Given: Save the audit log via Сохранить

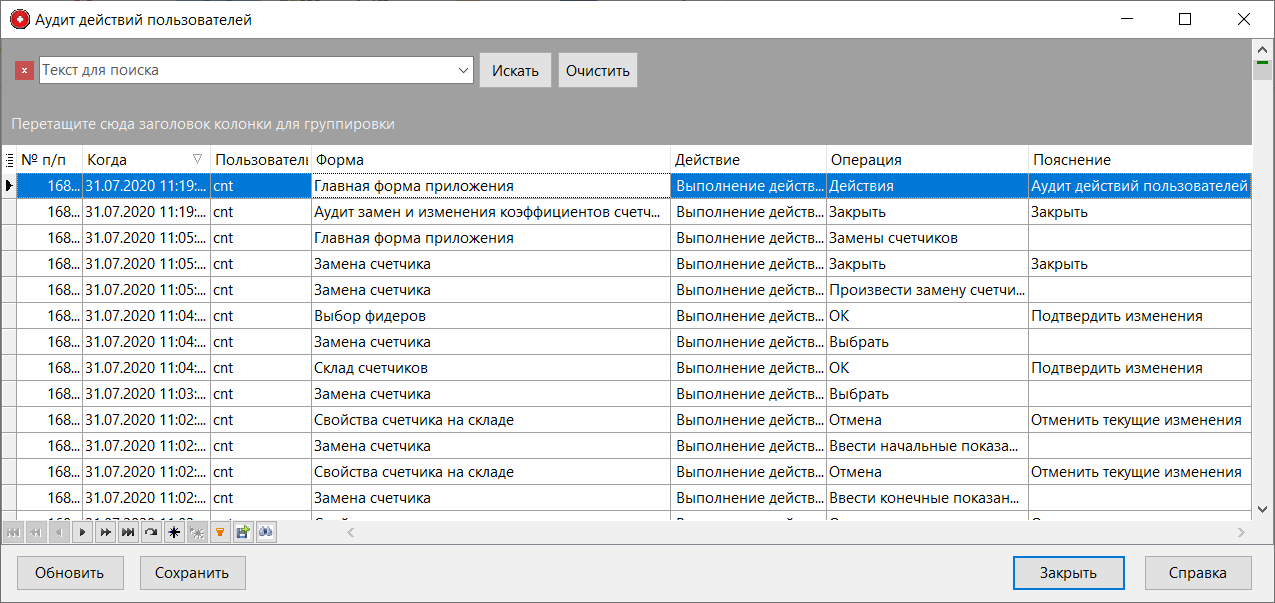Looking at the screenshot, I should [x=192, y=572].
